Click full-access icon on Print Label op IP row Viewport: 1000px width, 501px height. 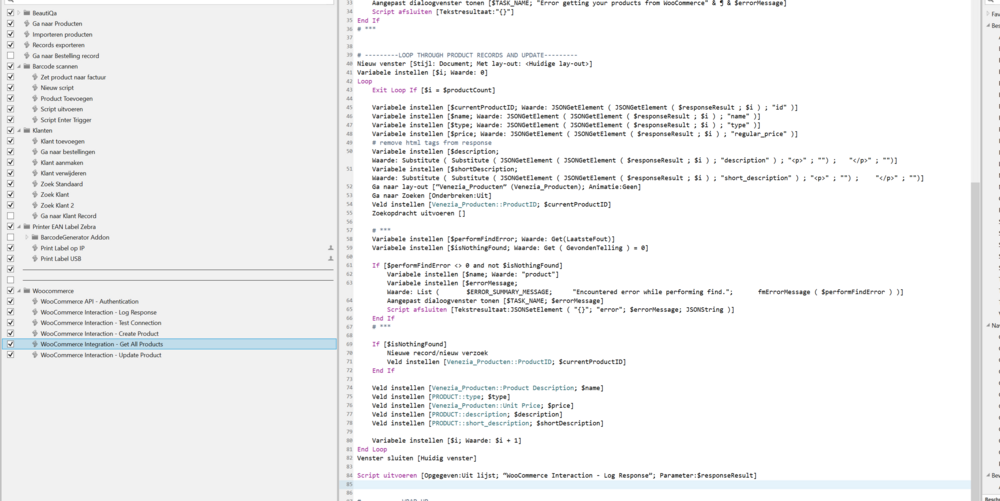[331, 248]
